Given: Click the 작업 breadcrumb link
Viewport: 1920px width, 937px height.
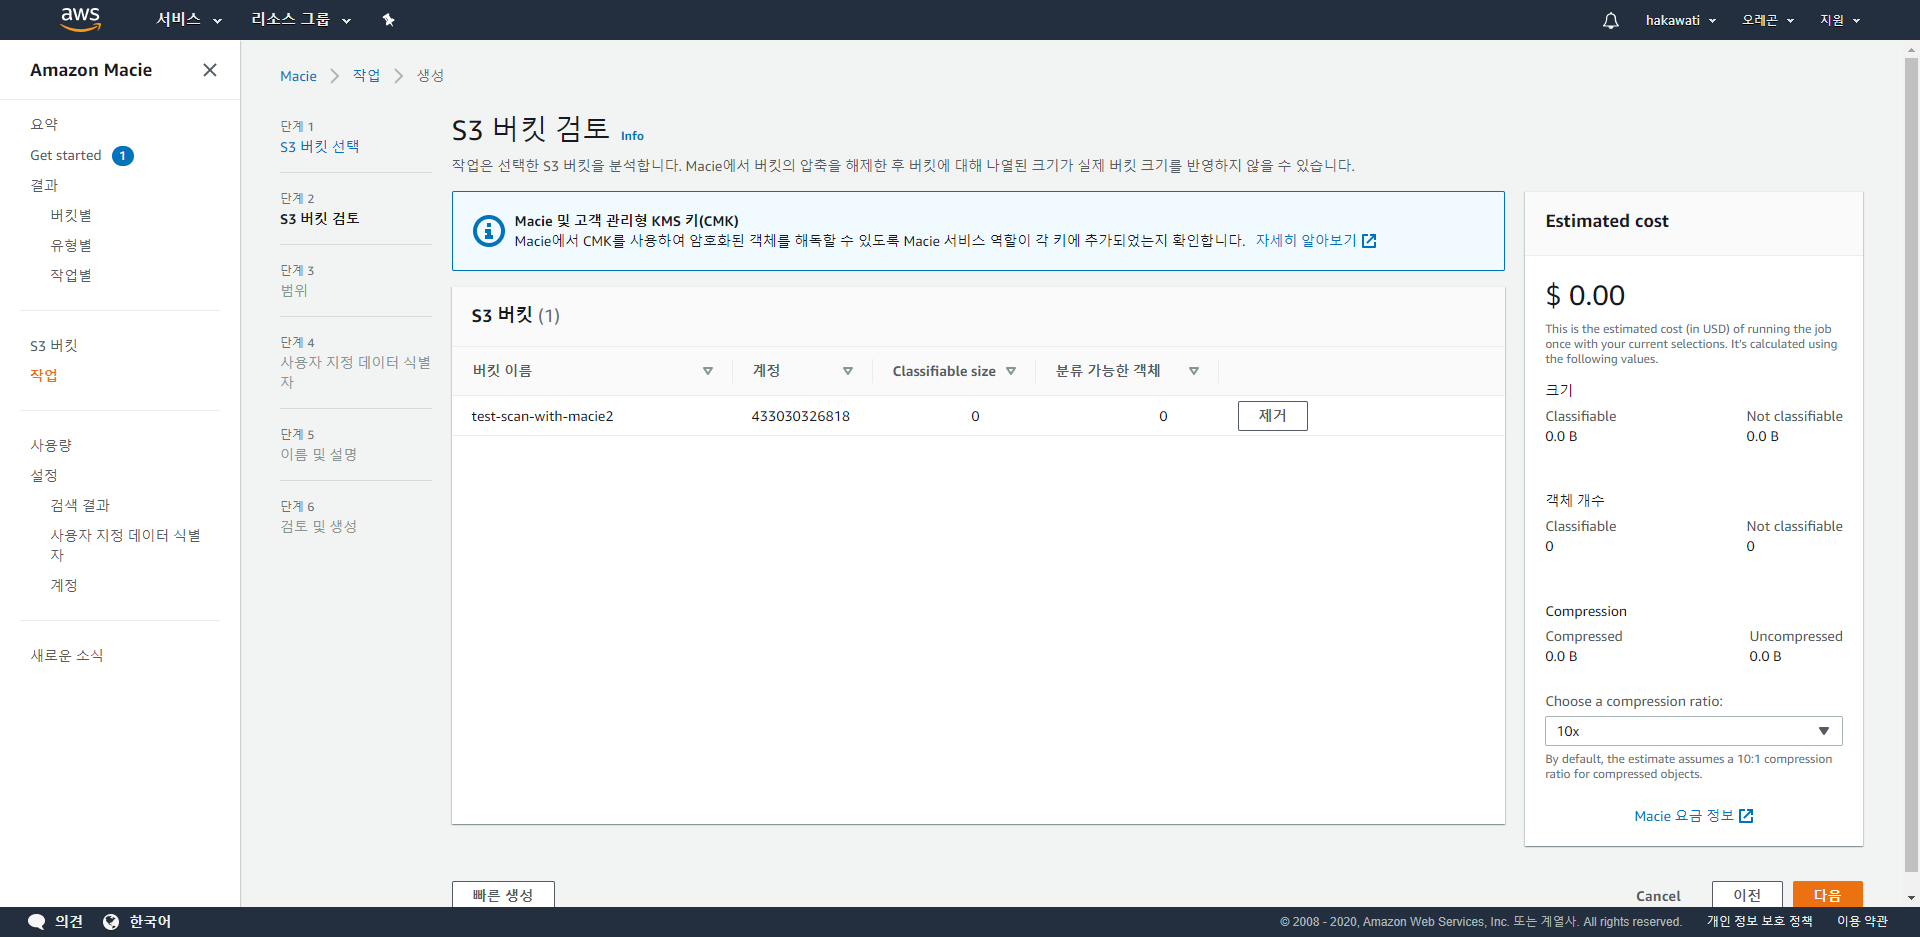Looking at the screenshot, I should point(366,76).
